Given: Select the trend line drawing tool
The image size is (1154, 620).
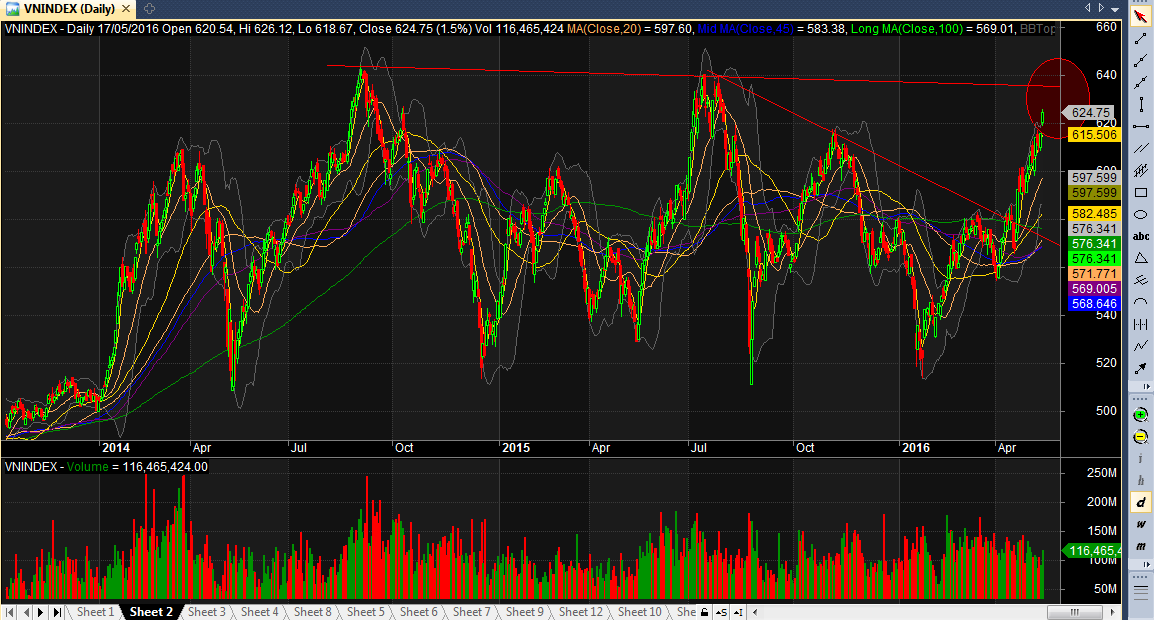Looking at the screenshot, I should 1140,38.
